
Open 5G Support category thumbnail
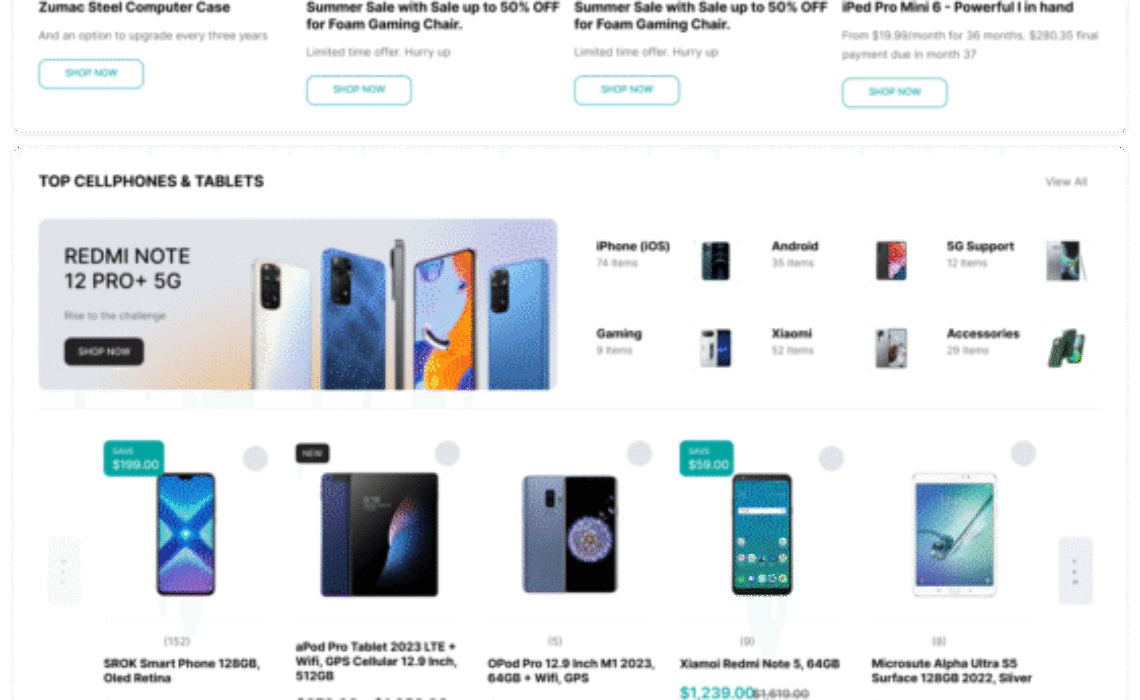1066,261
